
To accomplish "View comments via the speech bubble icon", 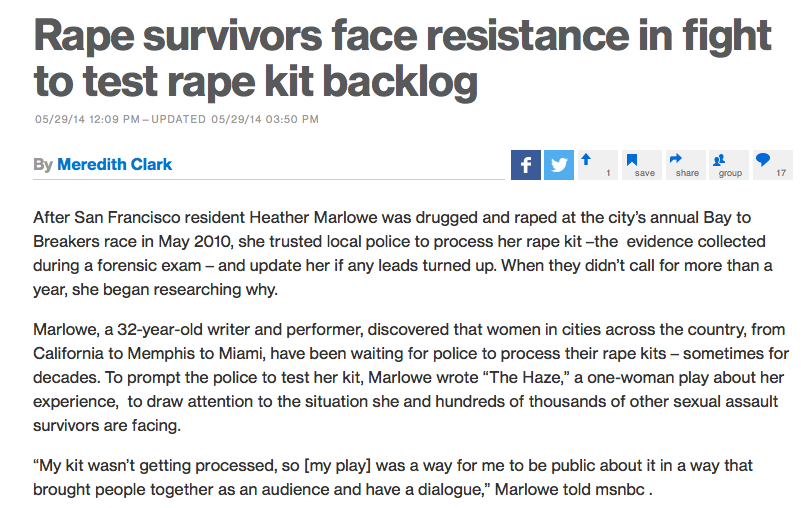I will (x=772, y=165).
